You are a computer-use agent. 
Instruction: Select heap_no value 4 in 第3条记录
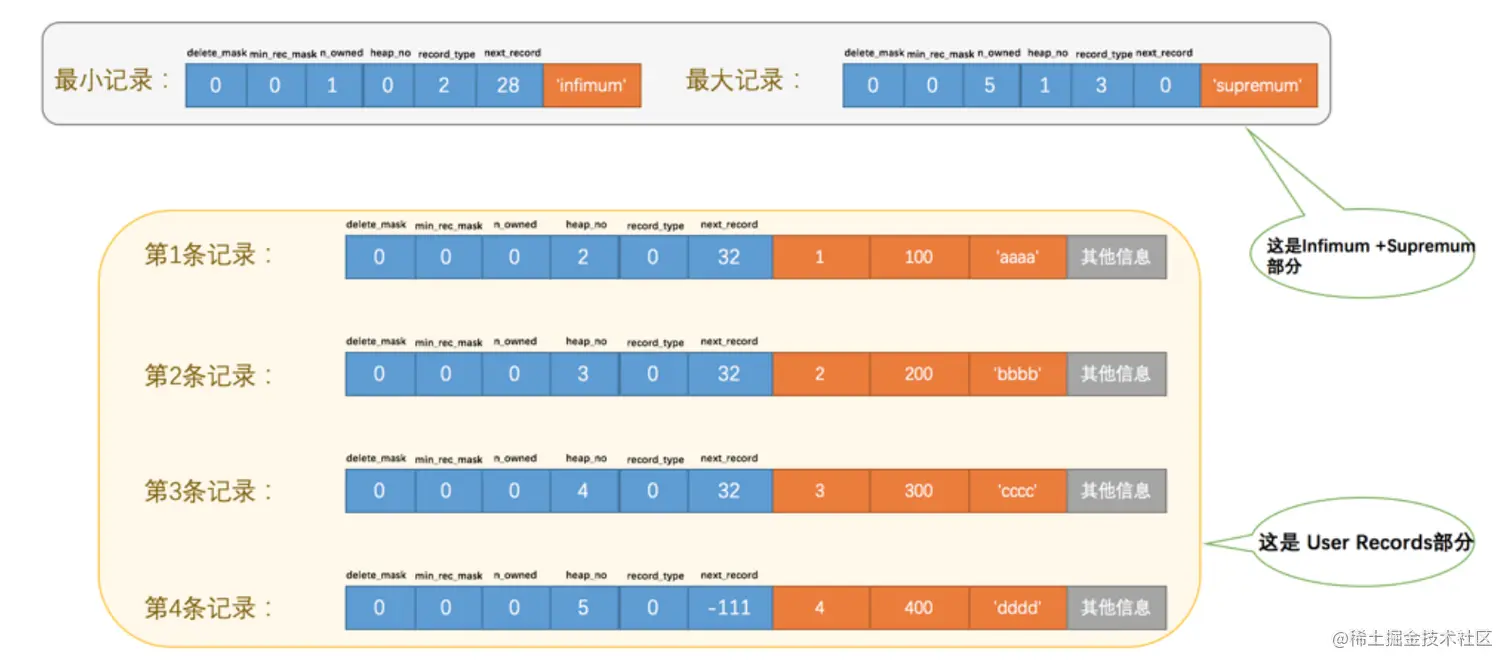583,491
